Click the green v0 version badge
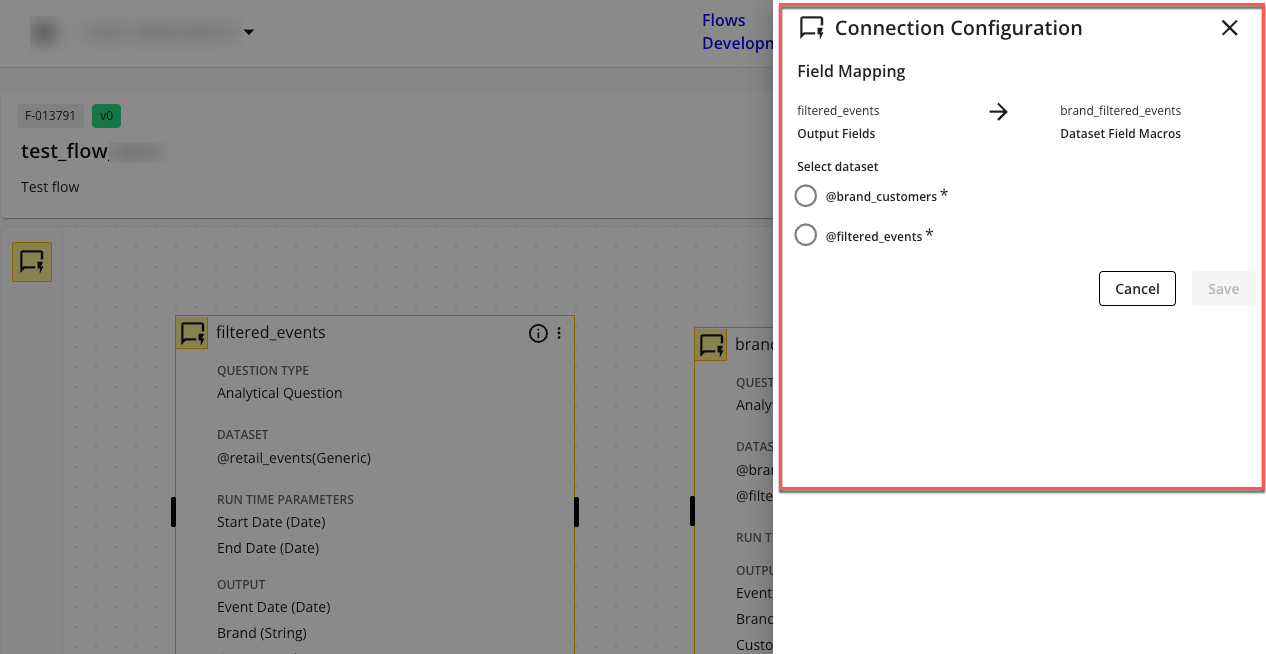 pos(106,116)
